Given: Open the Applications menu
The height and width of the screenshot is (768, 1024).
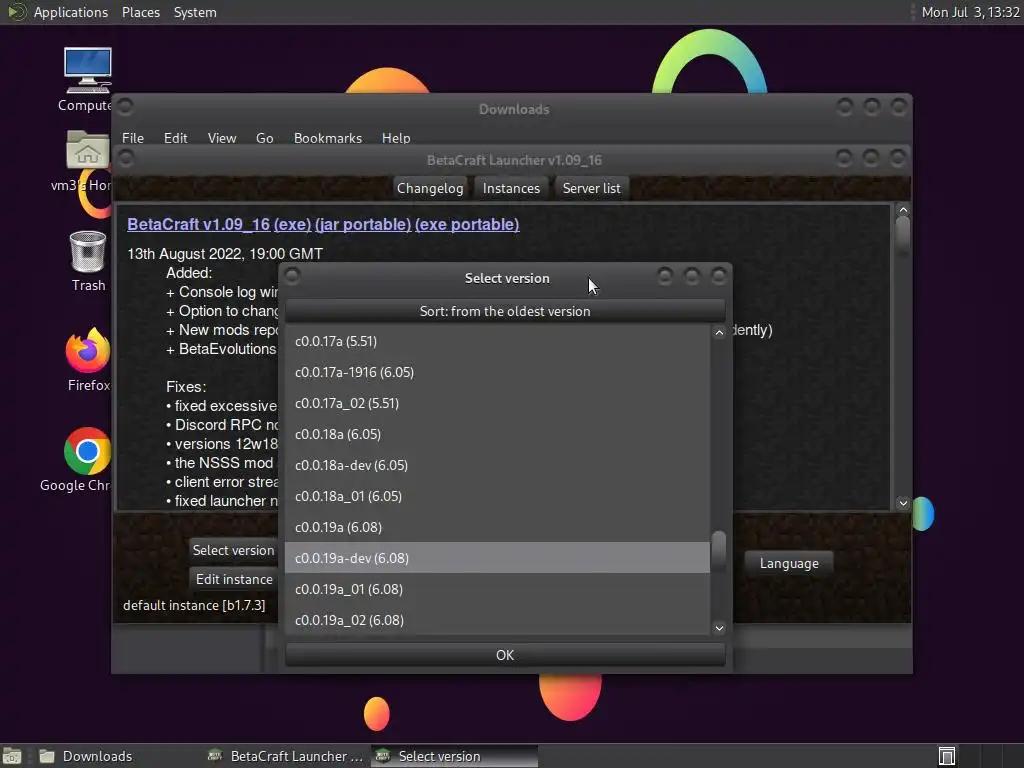Looking at the screenshot, I should [71, 12].
